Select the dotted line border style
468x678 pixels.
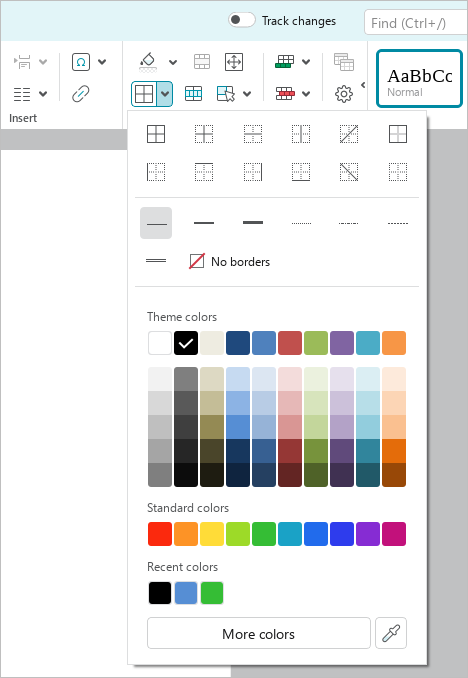(301, 223)
